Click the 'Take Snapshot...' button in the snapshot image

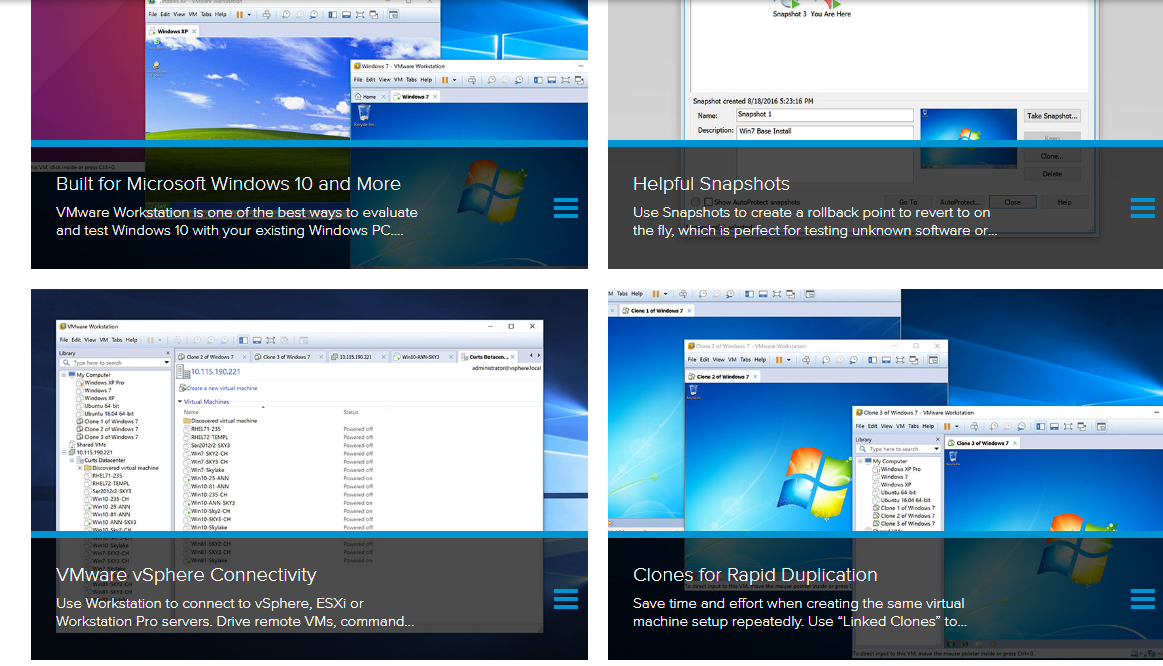[x=1052, y=116]
